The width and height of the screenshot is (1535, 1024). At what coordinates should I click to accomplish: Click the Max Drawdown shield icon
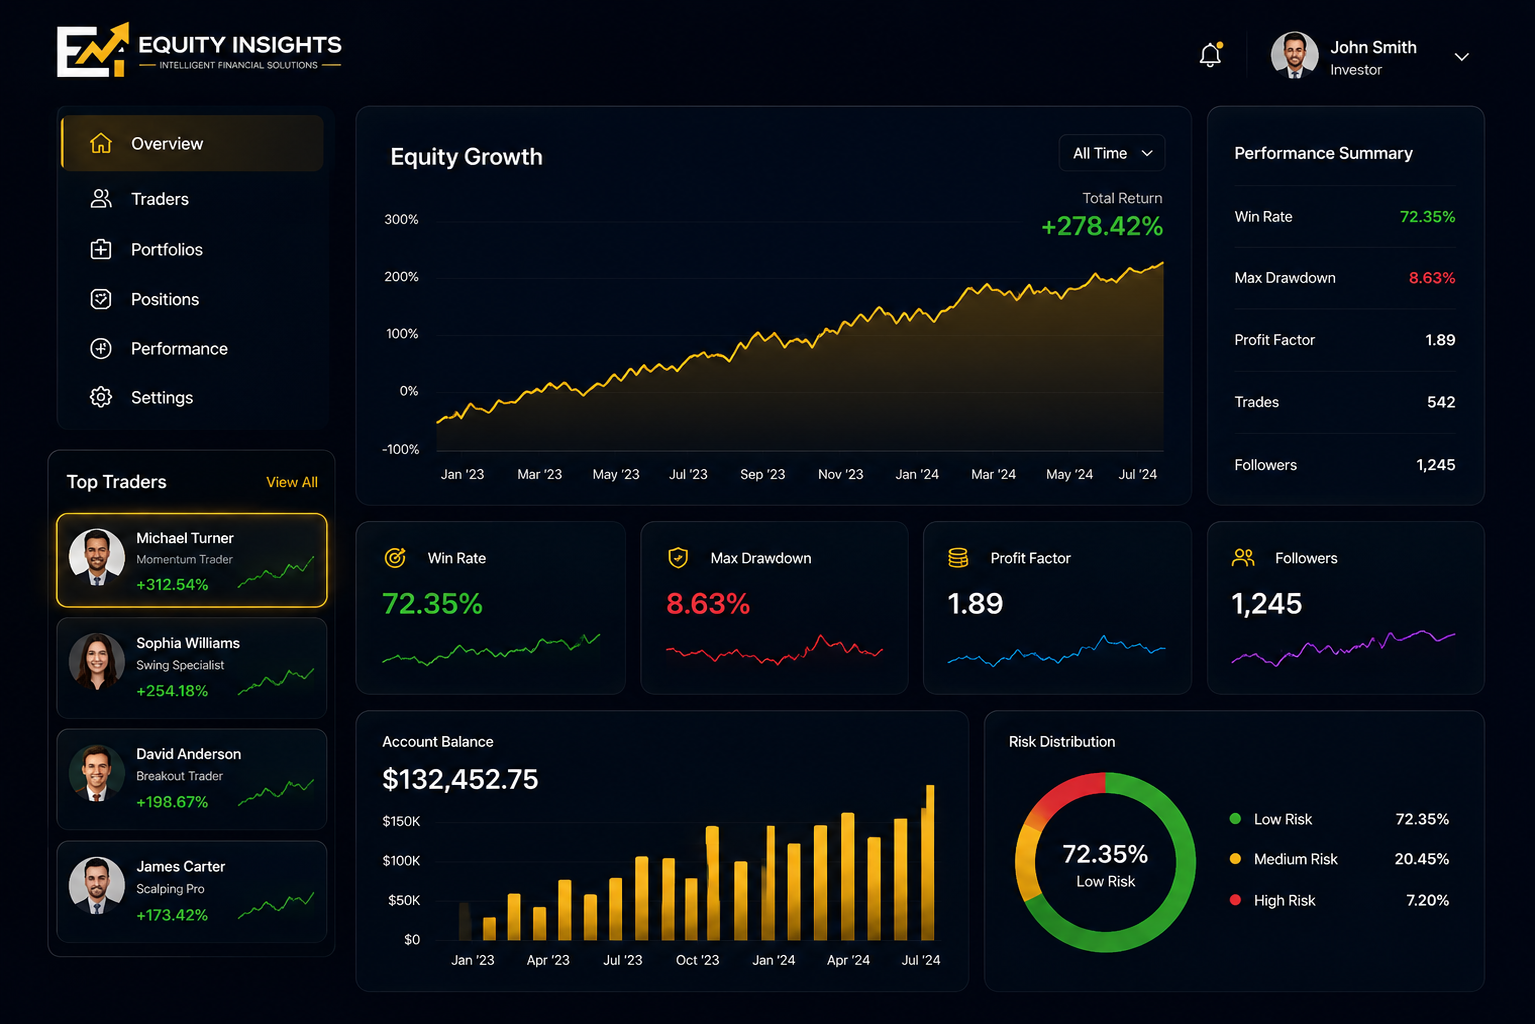678,558
